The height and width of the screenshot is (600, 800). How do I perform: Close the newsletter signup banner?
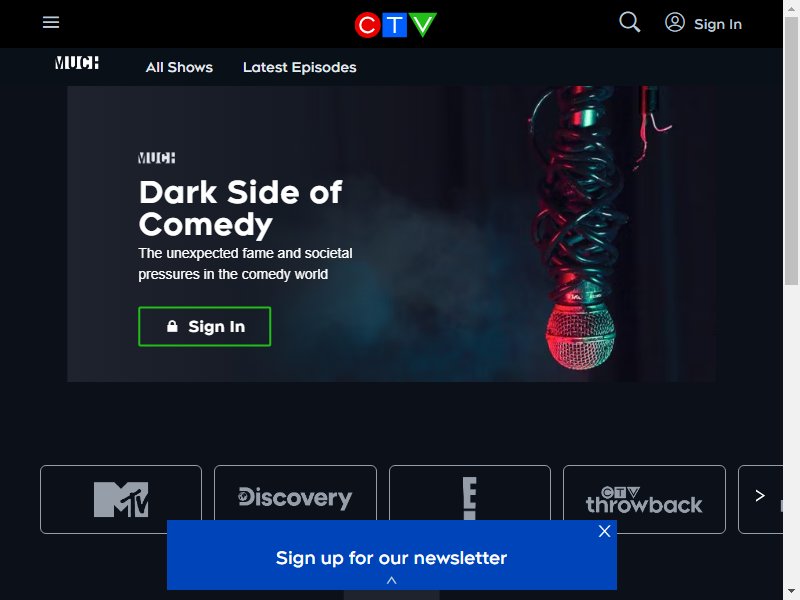(x=604, y=531)
